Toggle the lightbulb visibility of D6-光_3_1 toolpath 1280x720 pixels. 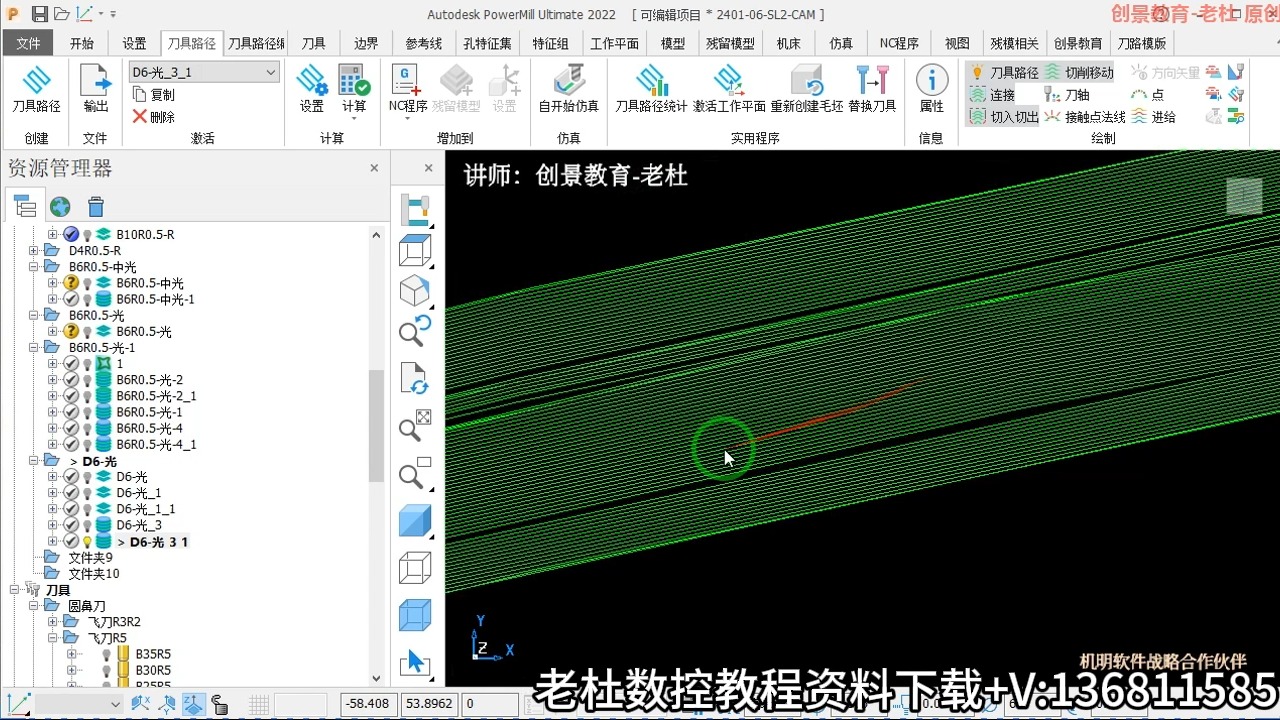pos(86,541)
